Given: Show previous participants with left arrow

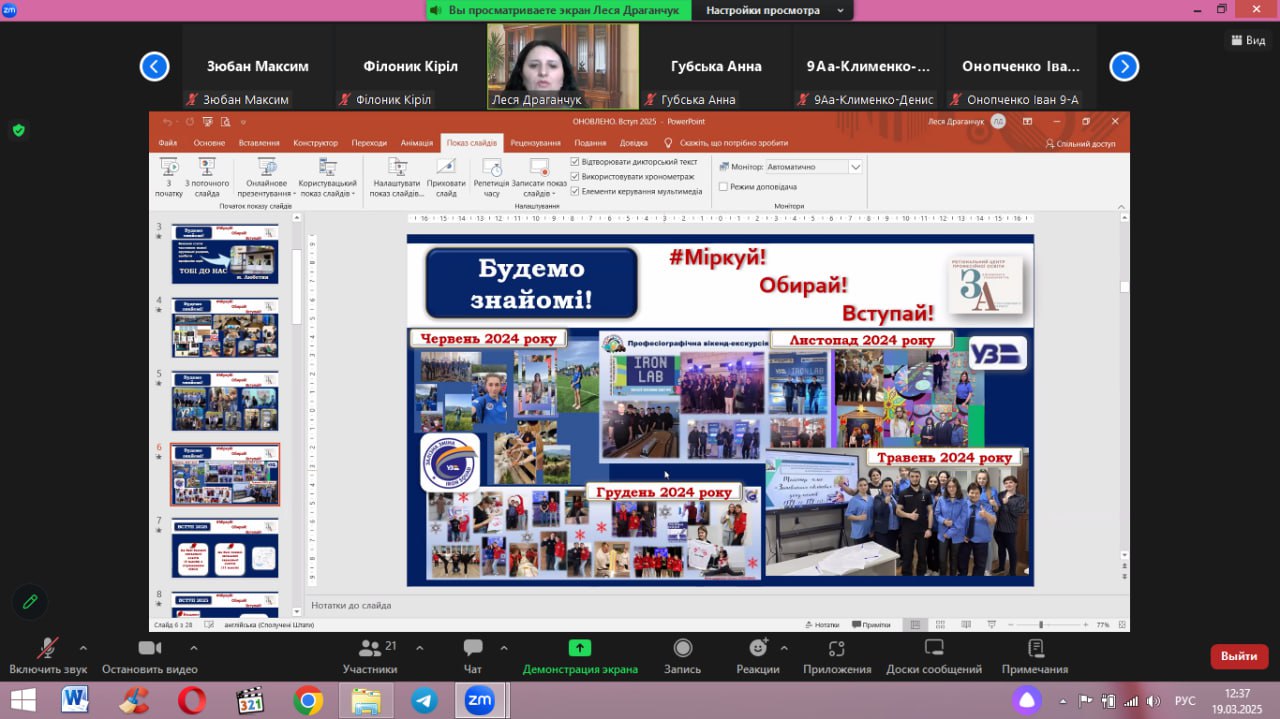Looking at the screenshot, I should click(x=154, y=67).
